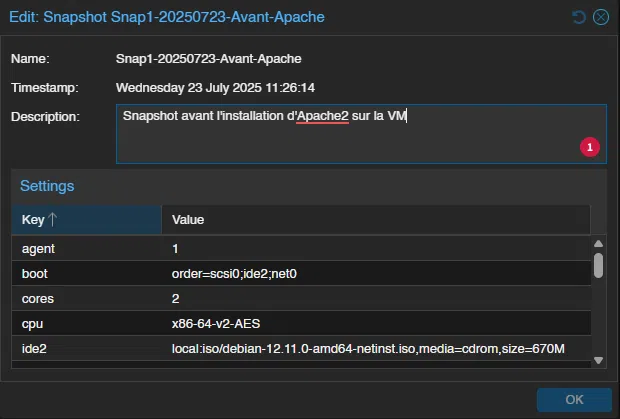
Task: Click the sort arrow on Key column
Action: point(53,219)
